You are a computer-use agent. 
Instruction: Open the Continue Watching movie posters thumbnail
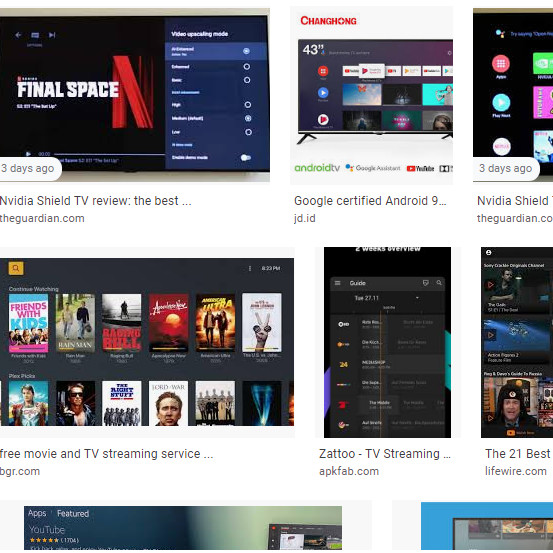pos(147,342)
